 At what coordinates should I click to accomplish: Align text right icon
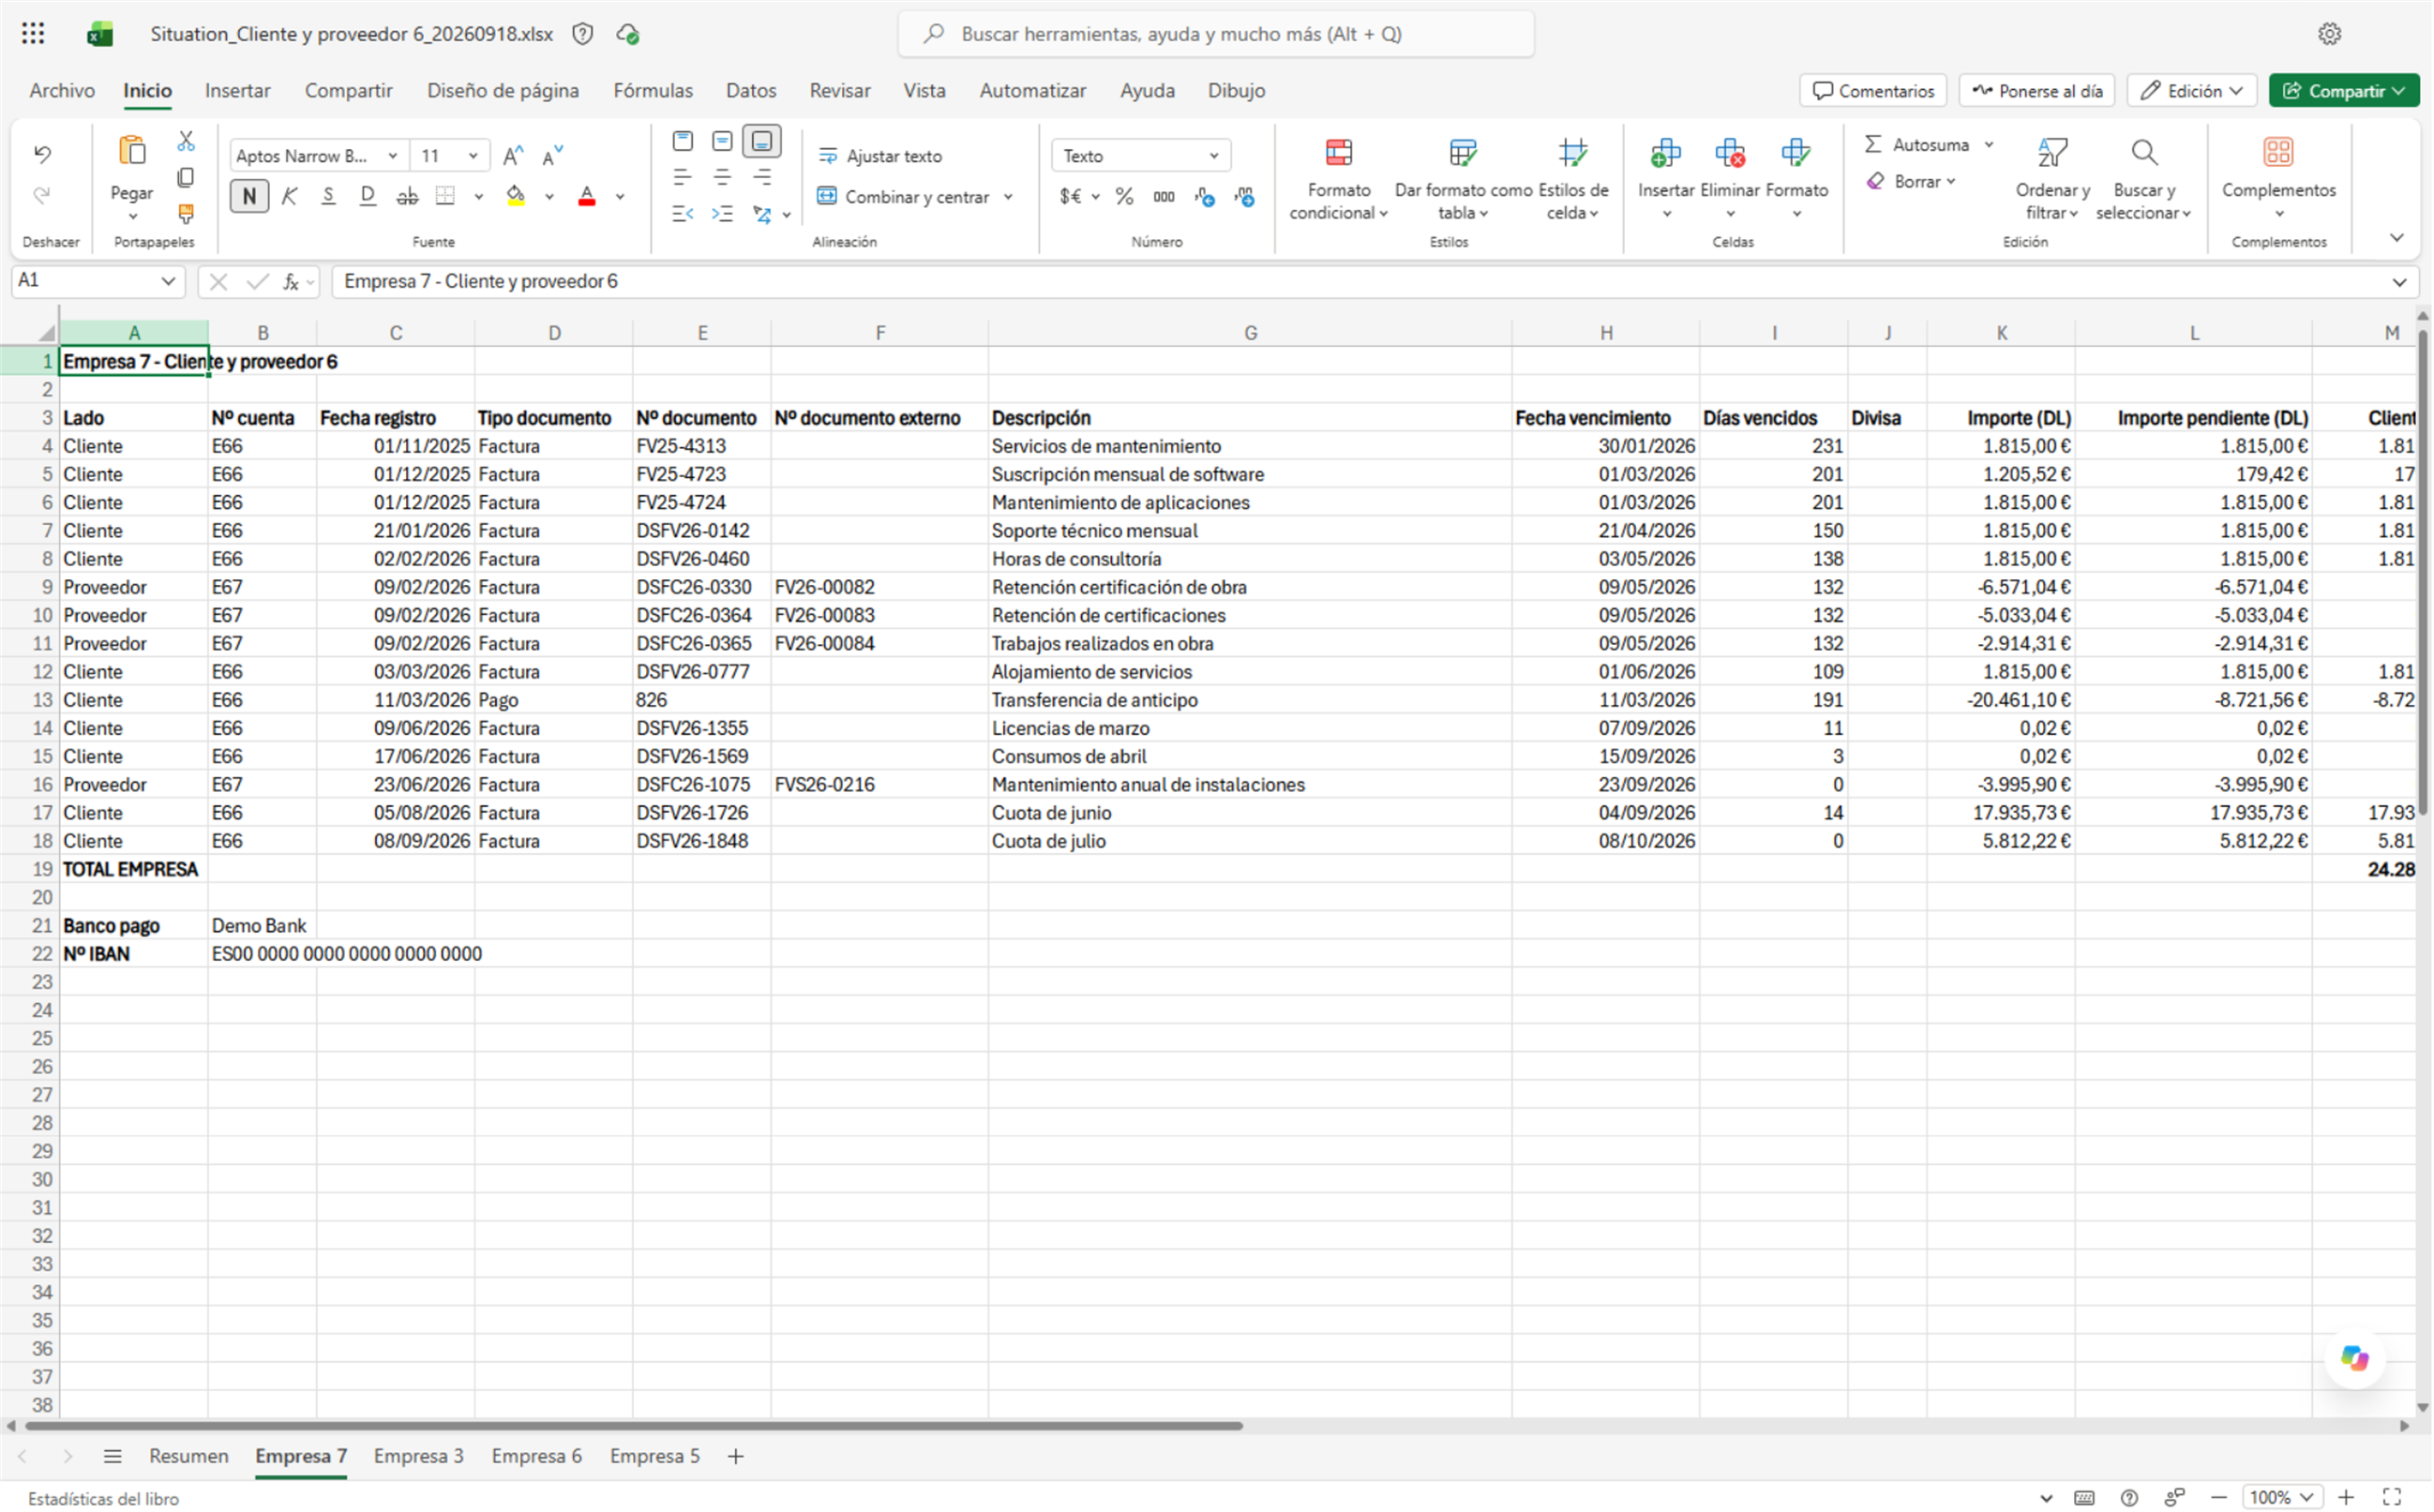coord(762,178)
